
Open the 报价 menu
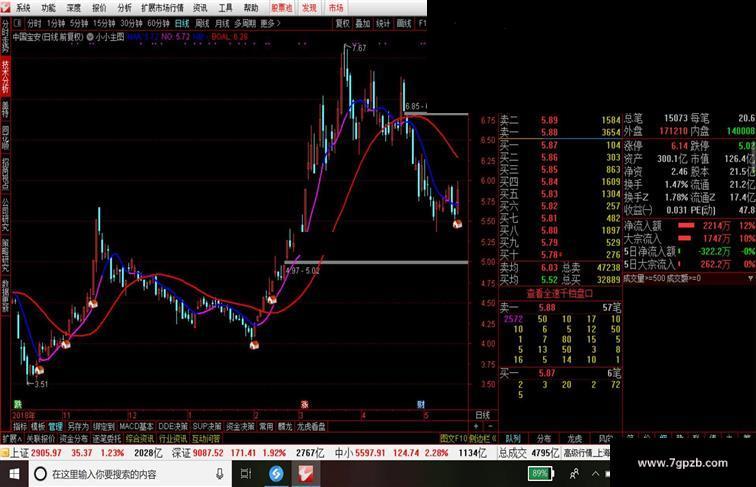pos(99,8)
